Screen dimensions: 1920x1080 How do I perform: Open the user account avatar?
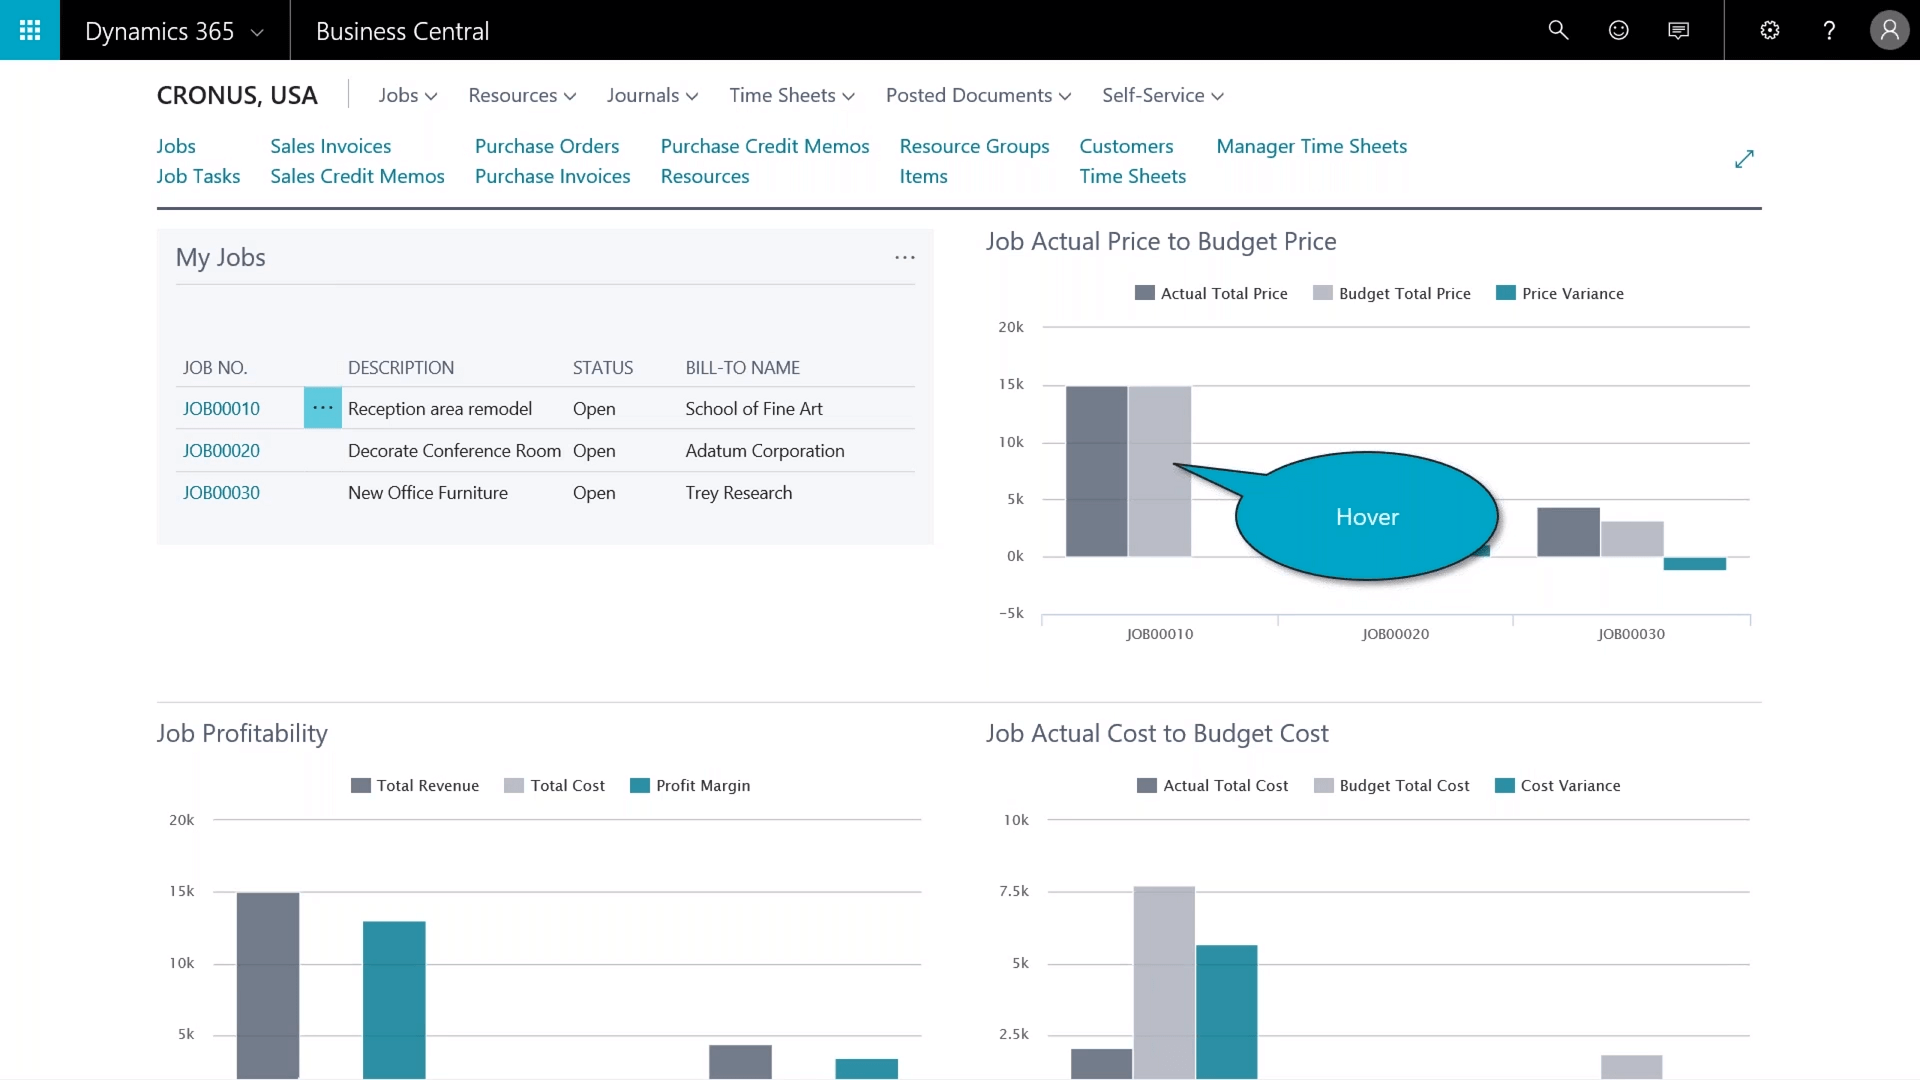(x=1889, y=30)
